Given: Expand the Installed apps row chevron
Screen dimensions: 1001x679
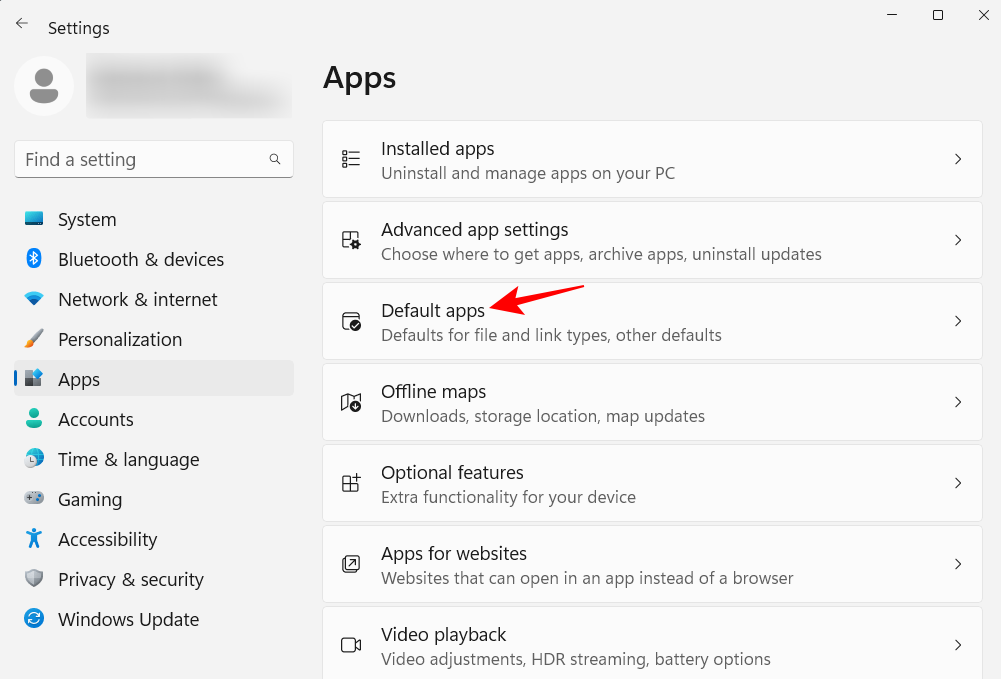Looking at the screenshot, I should [x=958, y=159].
